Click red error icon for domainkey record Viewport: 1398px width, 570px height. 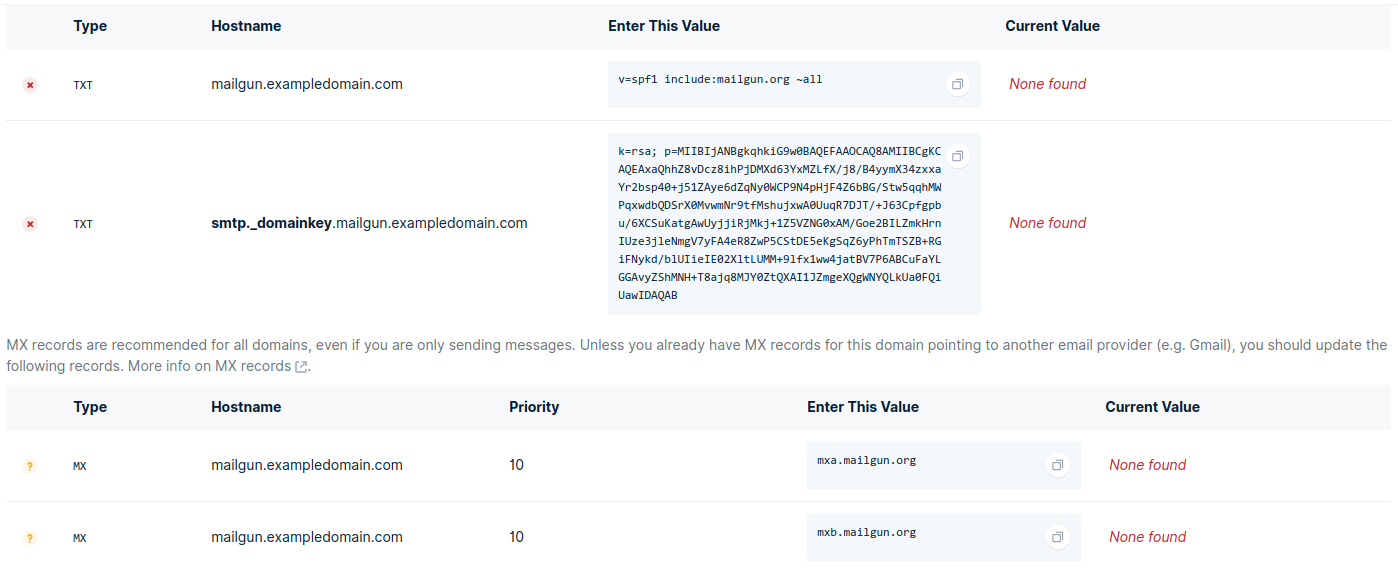coord(30,224)
